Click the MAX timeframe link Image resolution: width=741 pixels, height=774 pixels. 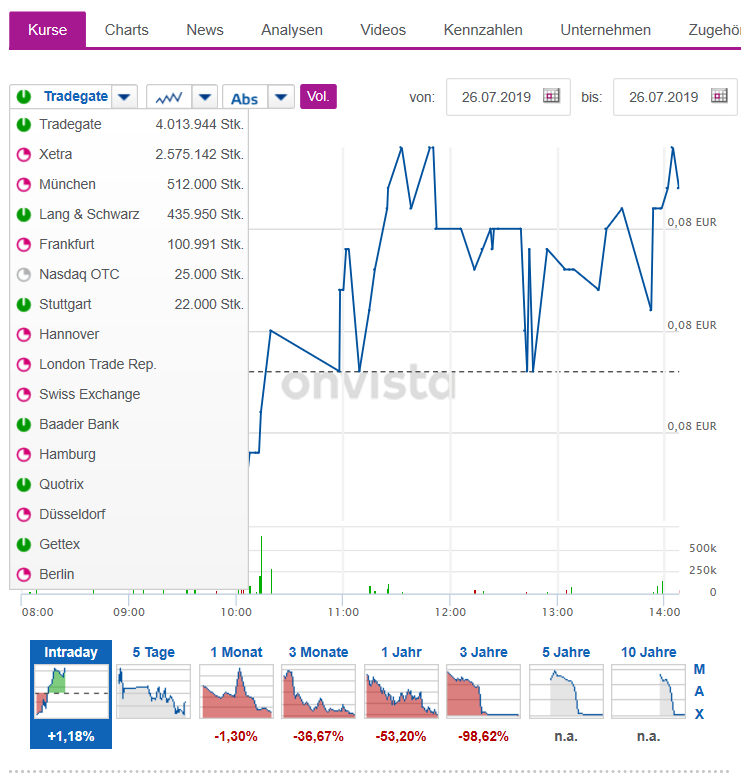point(699,691)
